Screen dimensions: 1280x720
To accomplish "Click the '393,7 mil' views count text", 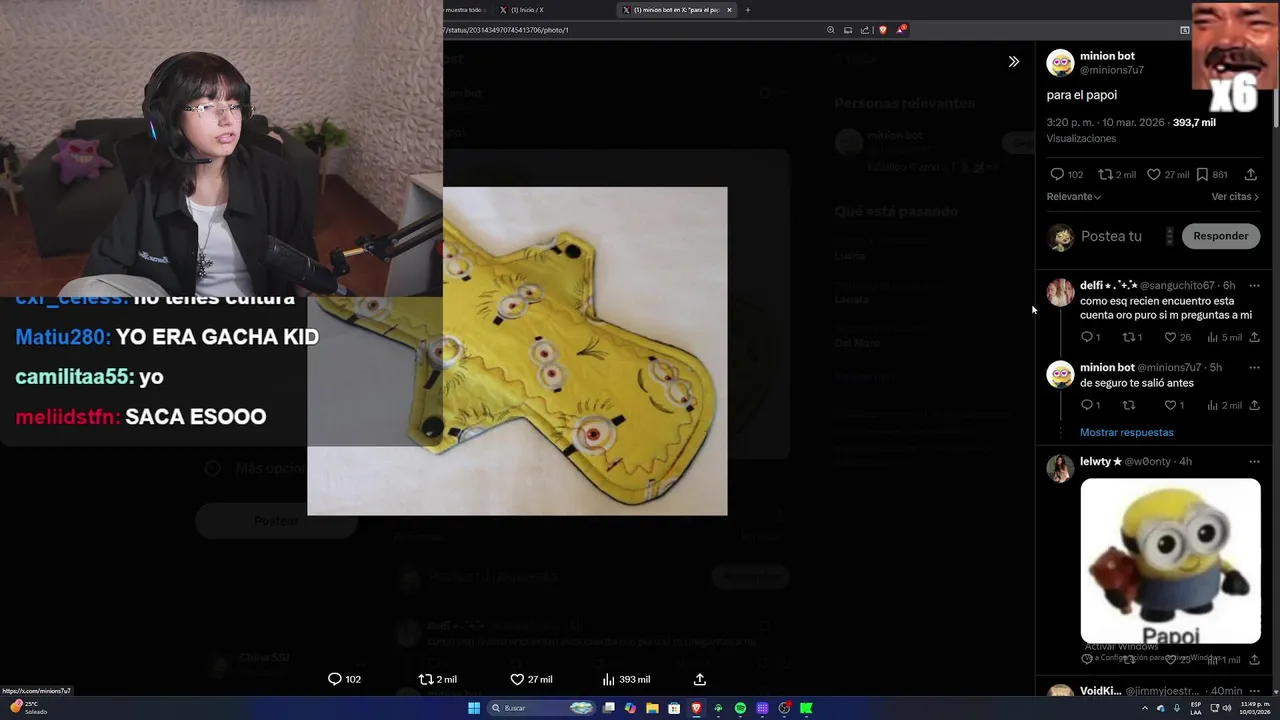I will pos(1194,123).
